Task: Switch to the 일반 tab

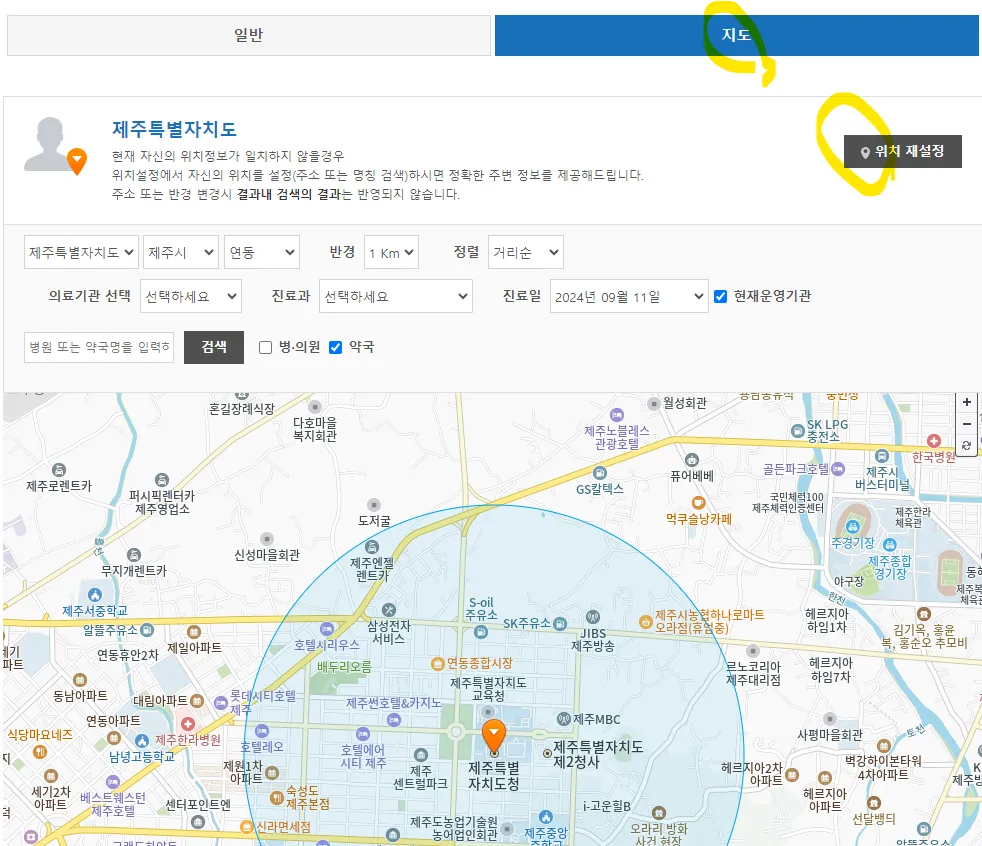Action: 250,35
